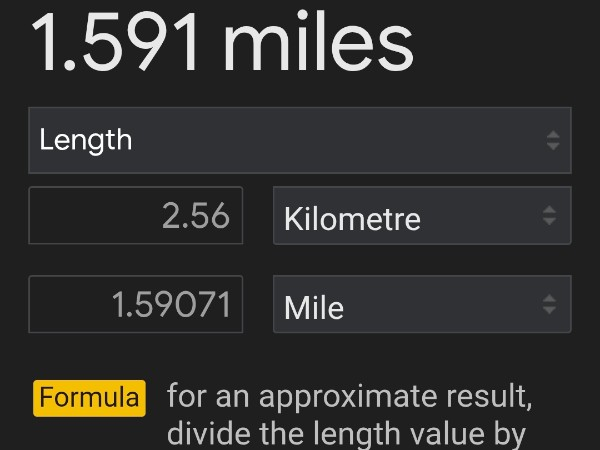The image size is (600, 450).
Task: Open the Mile unit dropdown
Action: 421,304
